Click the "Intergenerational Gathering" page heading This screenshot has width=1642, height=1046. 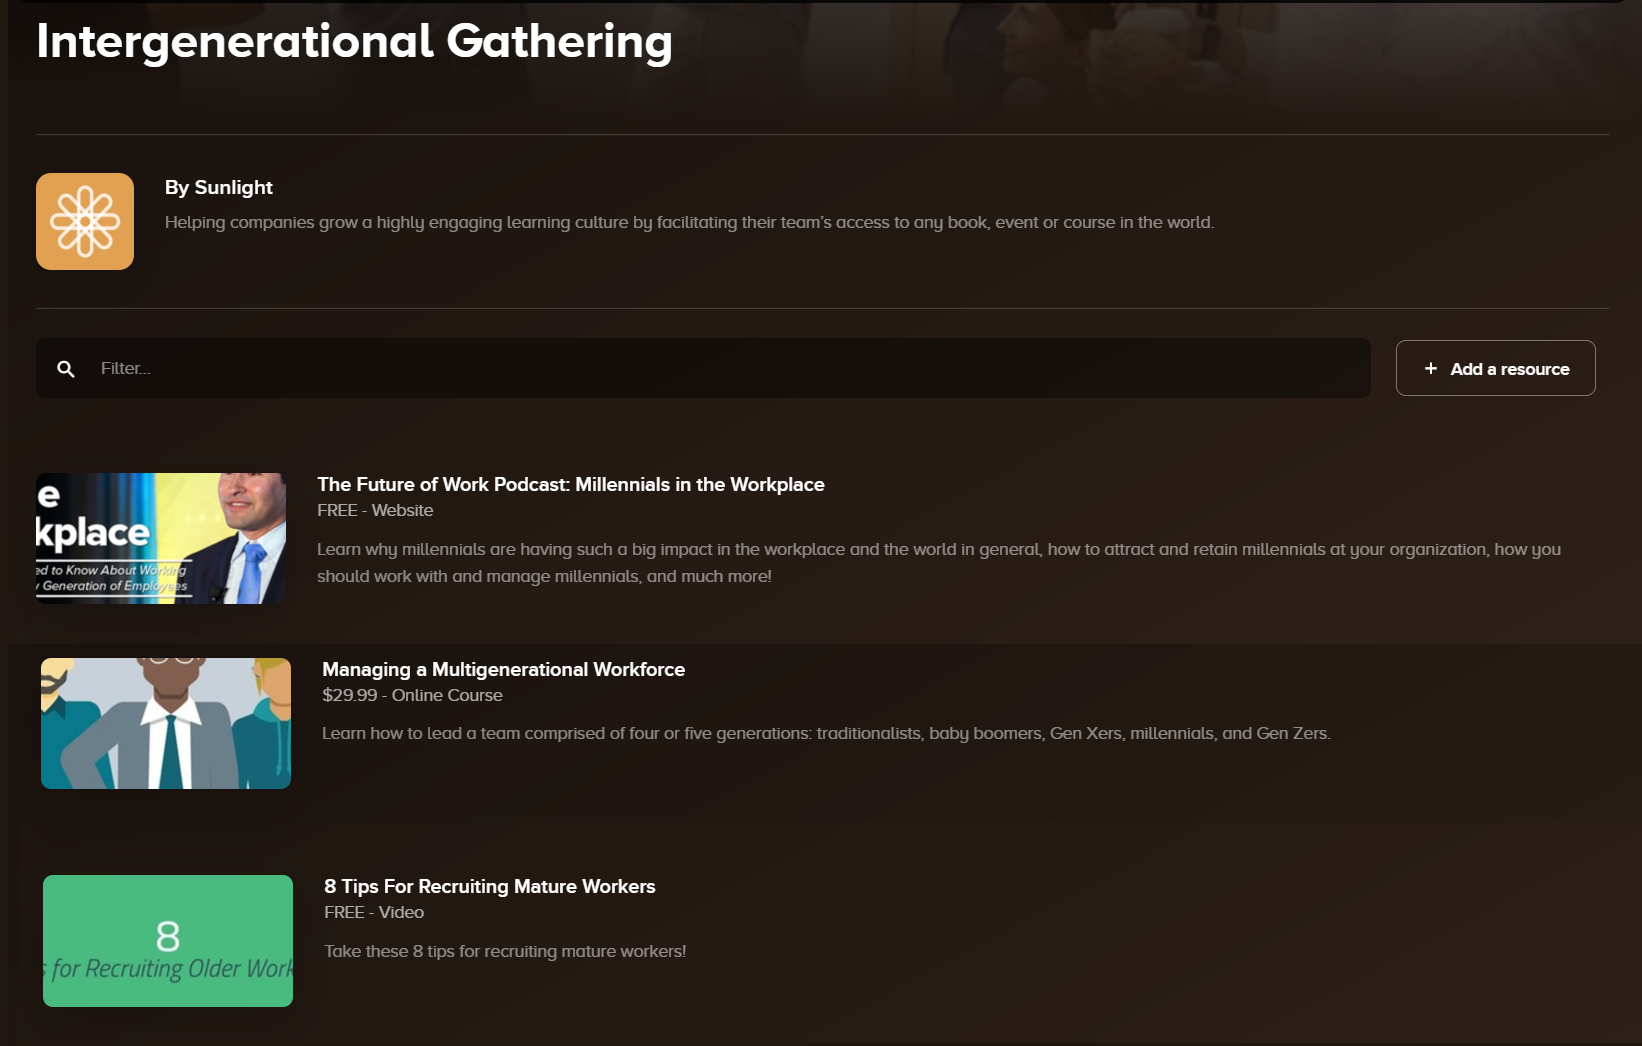(354, 42)
